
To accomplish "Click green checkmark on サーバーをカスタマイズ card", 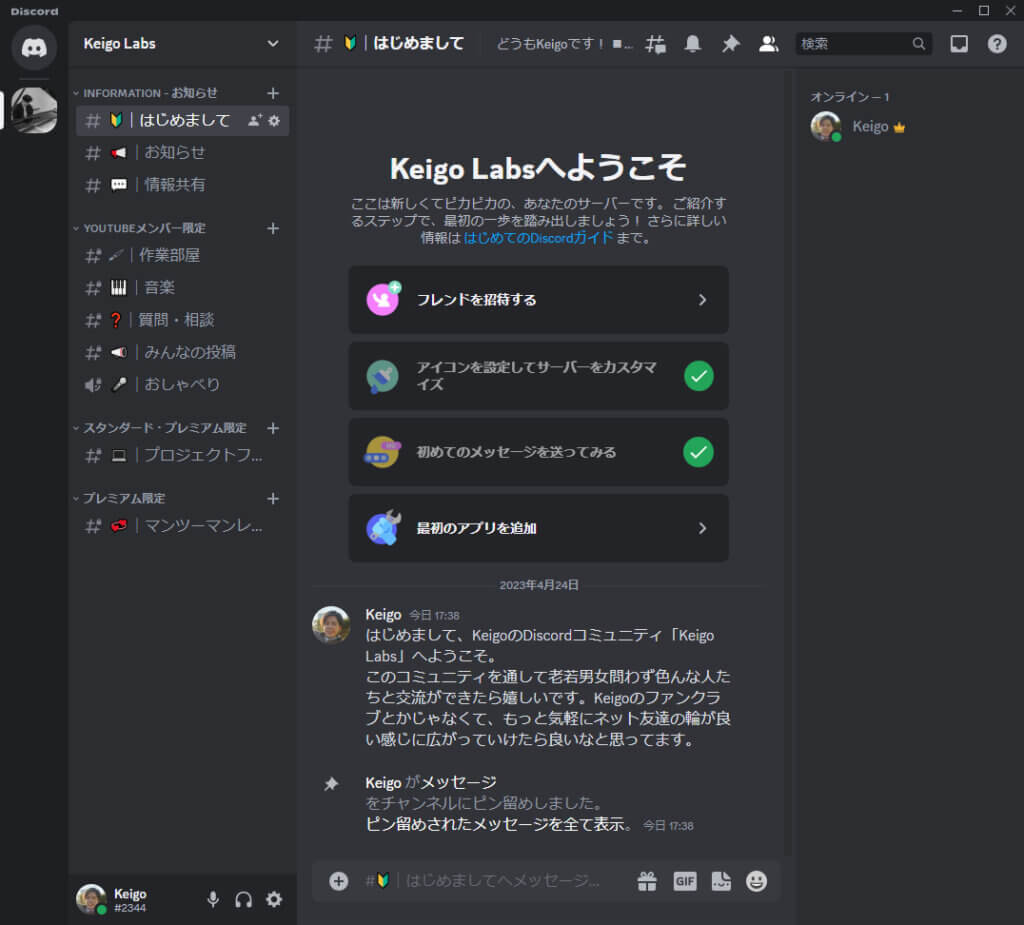I will [698, 376].
